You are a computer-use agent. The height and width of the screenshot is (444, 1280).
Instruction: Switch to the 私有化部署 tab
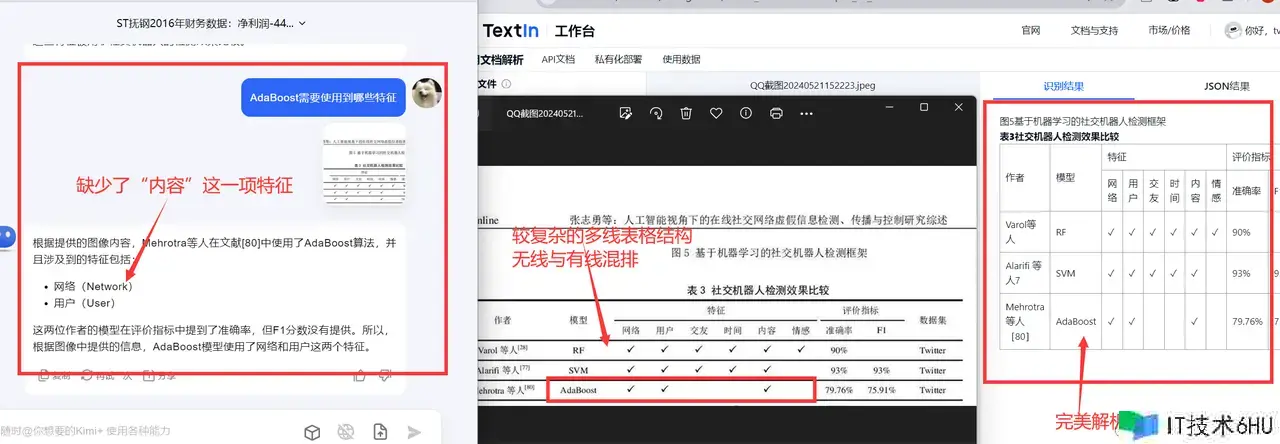[x=618, y=59]
